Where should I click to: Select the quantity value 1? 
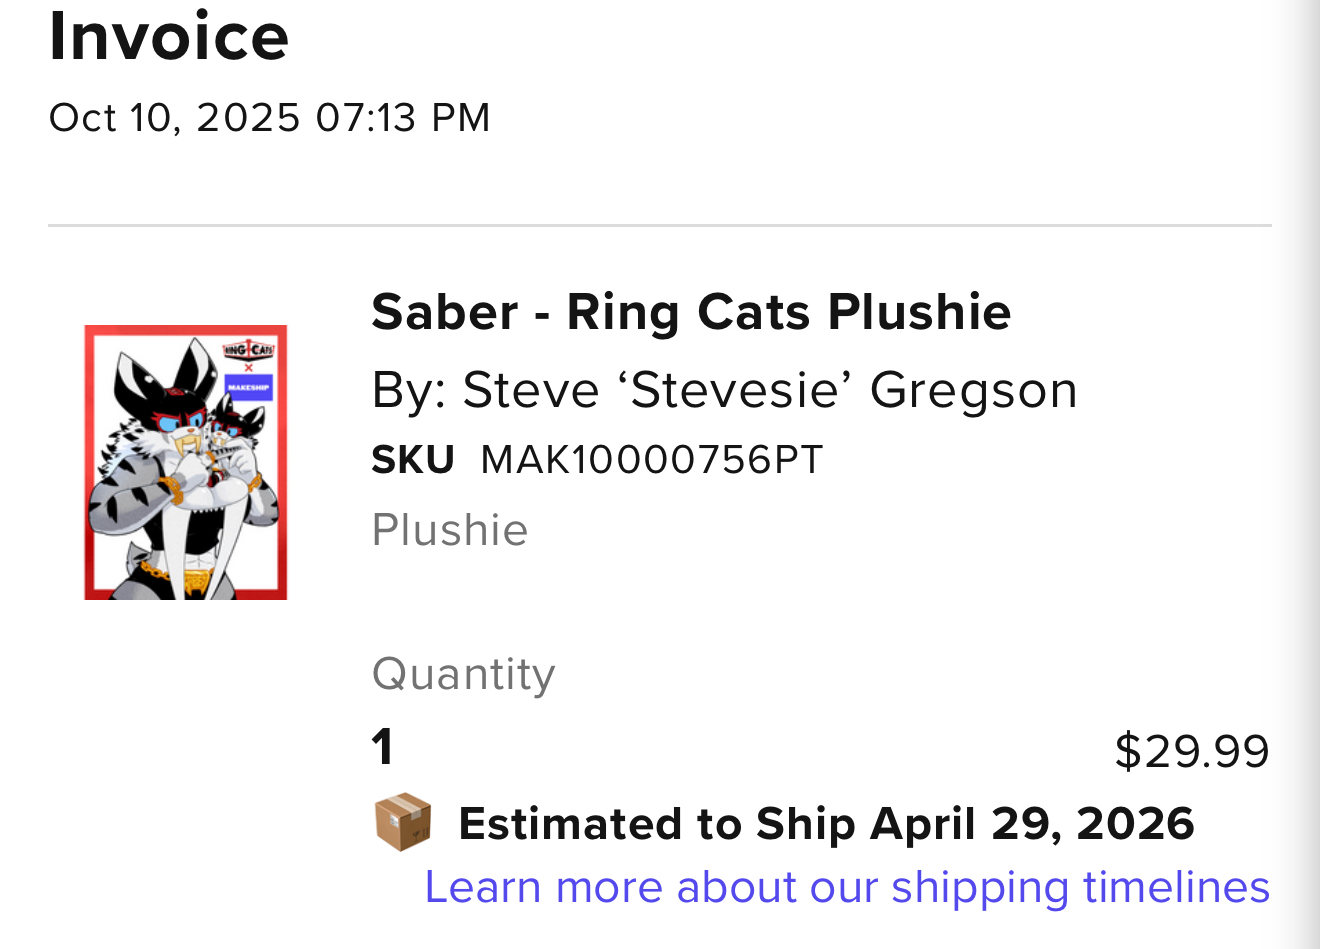point(382,747)
